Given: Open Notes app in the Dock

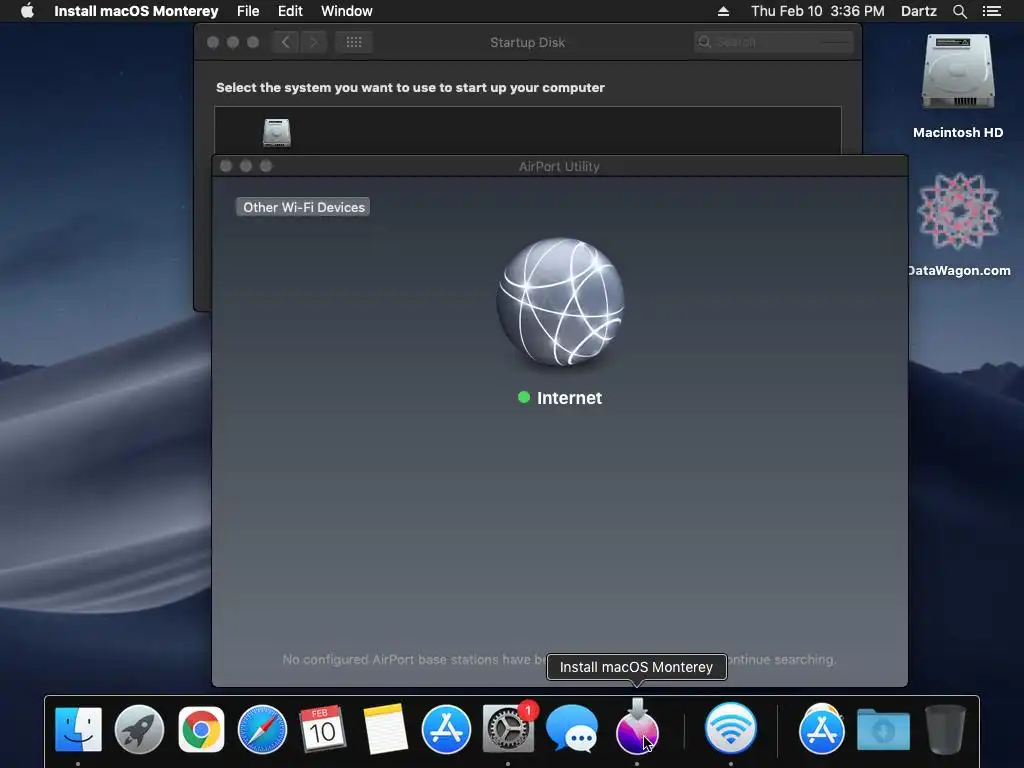Looking at the screenshot, I should [x=385, y=729].
